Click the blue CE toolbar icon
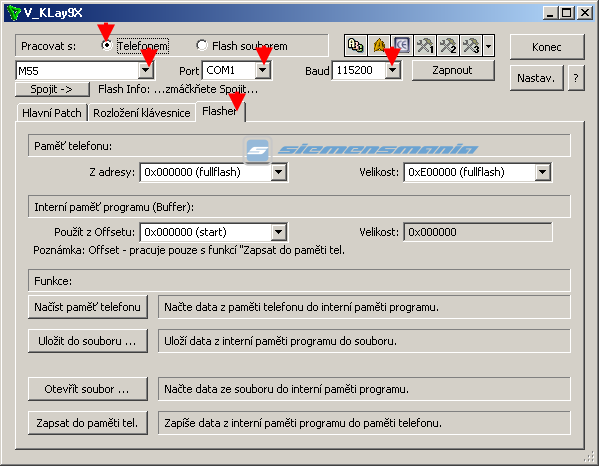The height and width of the screenshot is (466, 599). pos(402,46)
